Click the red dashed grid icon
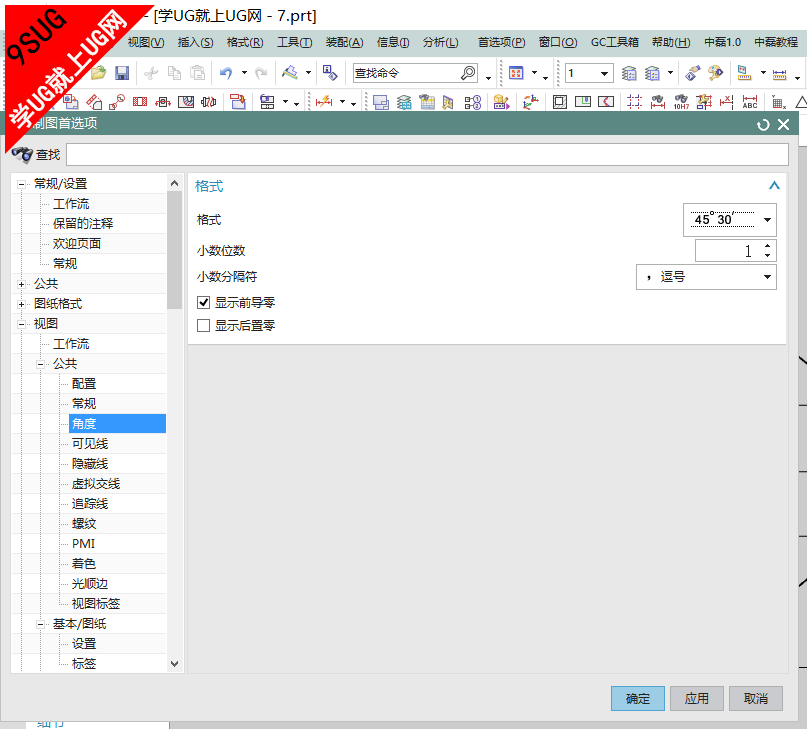The image size is (807, 729). (x=635, y=101)
